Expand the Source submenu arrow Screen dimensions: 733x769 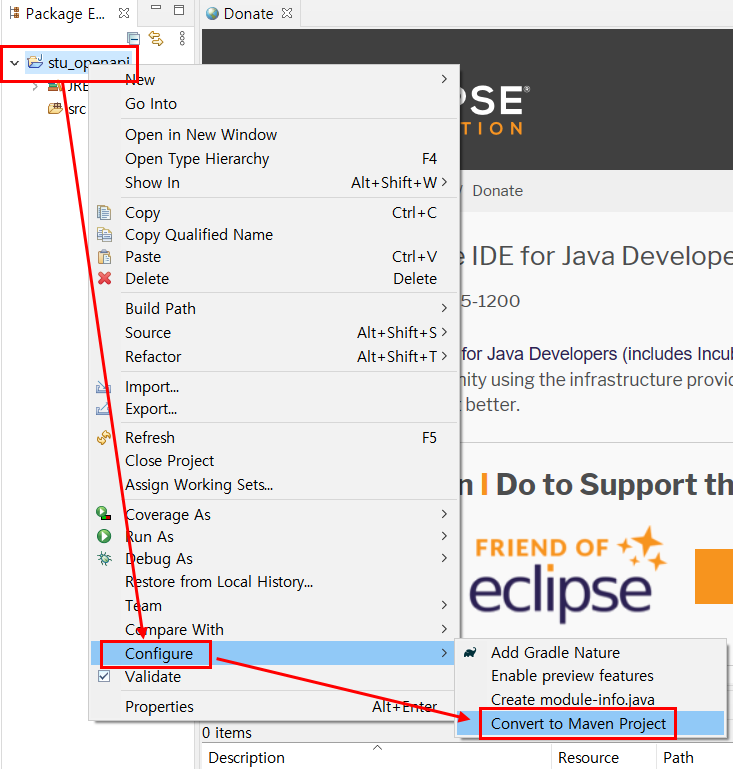444,332
